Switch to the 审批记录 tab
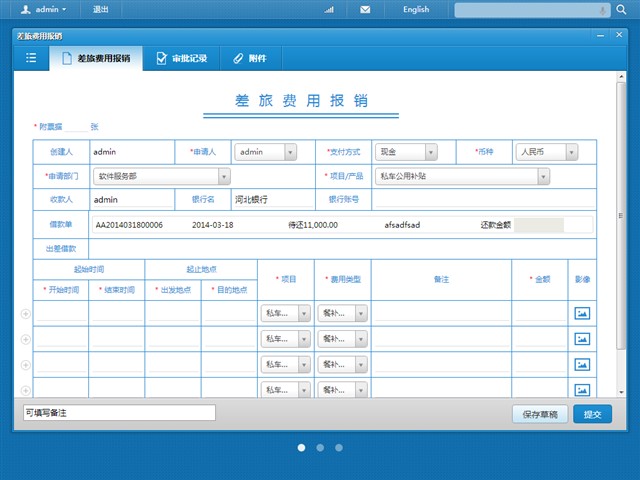The width and height of the screenshot is (640, 480). tap(182, 58)
